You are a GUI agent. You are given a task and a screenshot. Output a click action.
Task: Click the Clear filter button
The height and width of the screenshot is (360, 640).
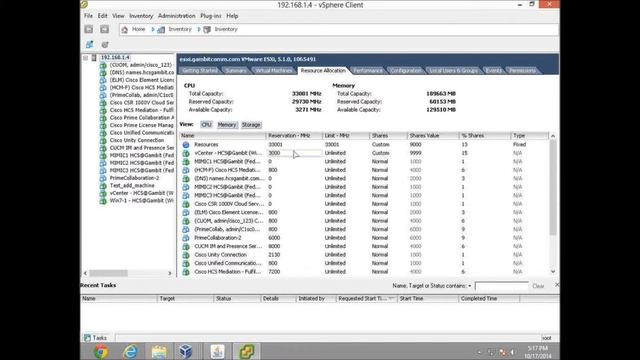538,286
